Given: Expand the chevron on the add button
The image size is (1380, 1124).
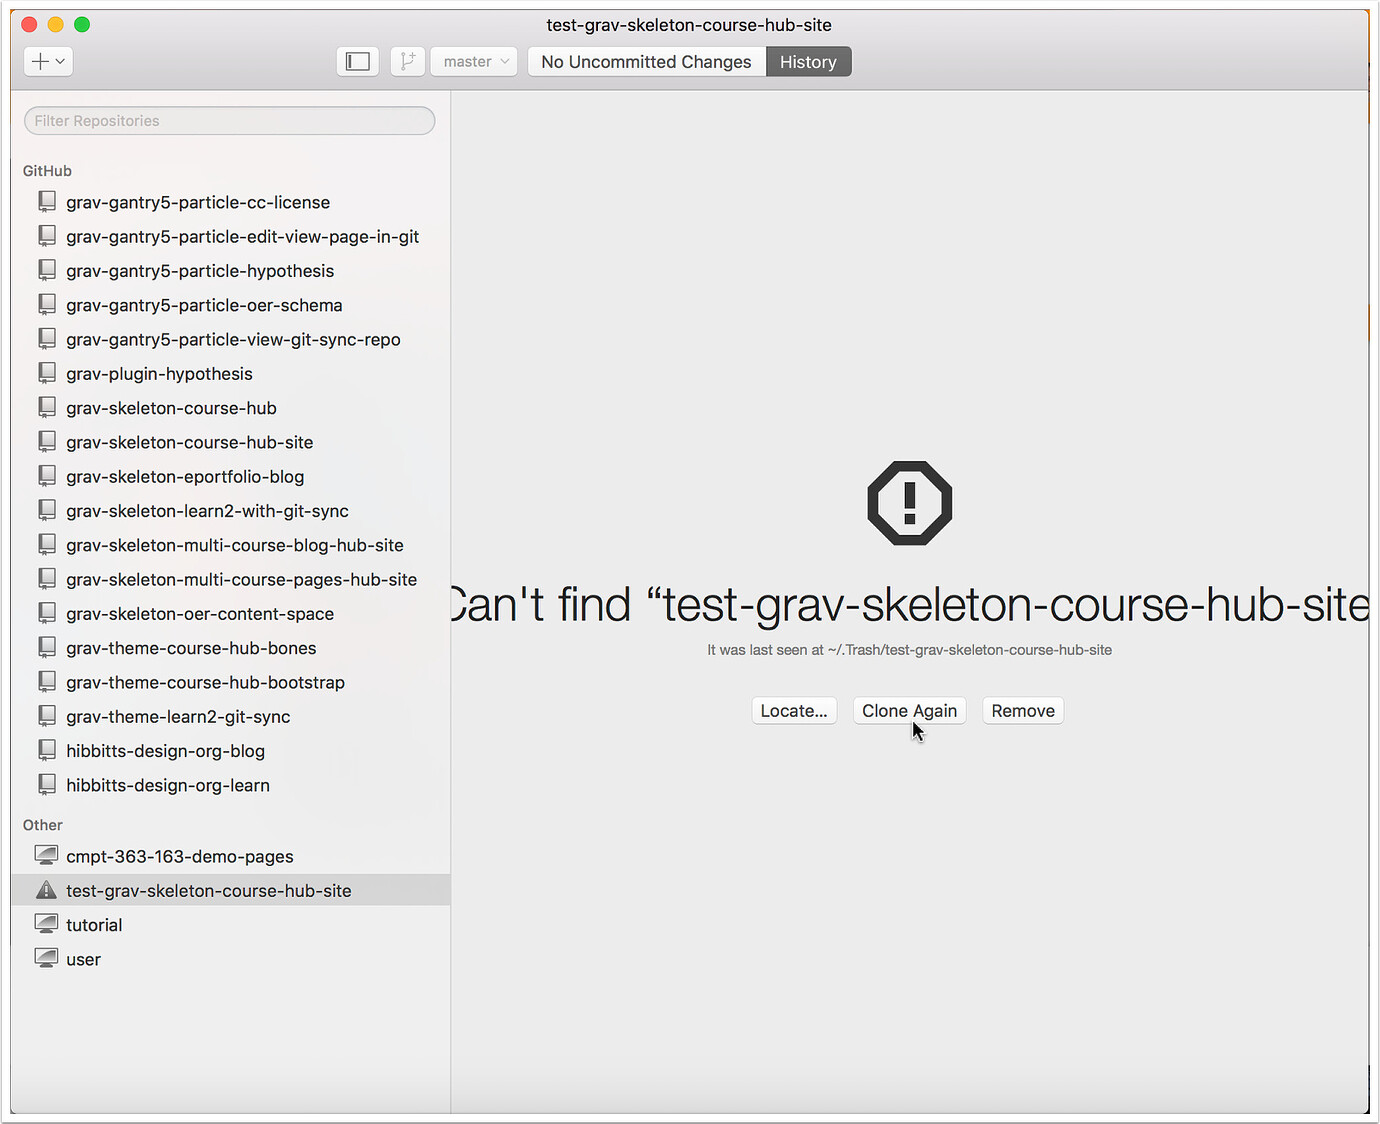Looking at the screenshot, I should pyautogui.click(x=59, y=61).
